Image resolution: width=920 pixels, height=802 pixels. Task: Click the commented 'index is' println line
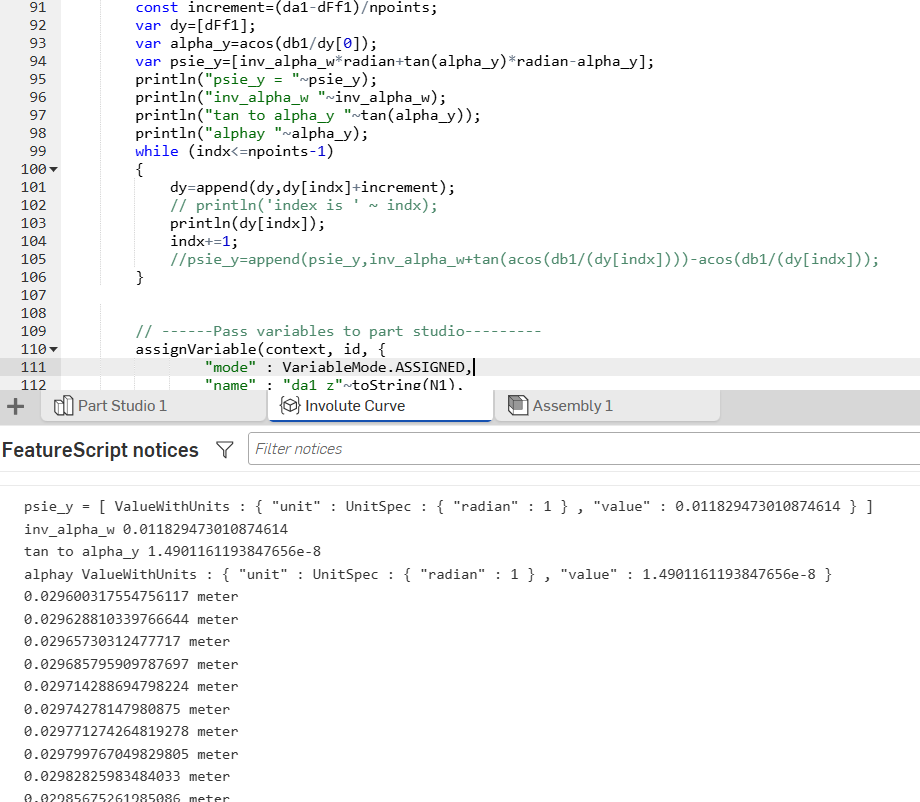point(303,205)
